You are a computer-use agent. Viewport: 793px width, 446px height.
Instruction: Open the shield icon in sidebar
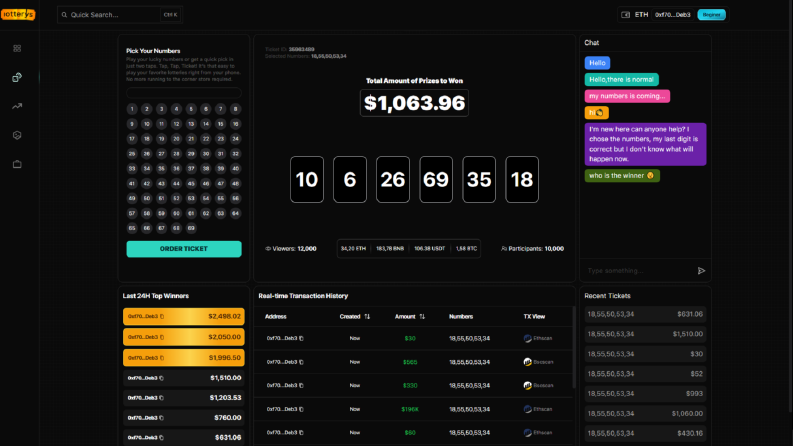[17, 135]
